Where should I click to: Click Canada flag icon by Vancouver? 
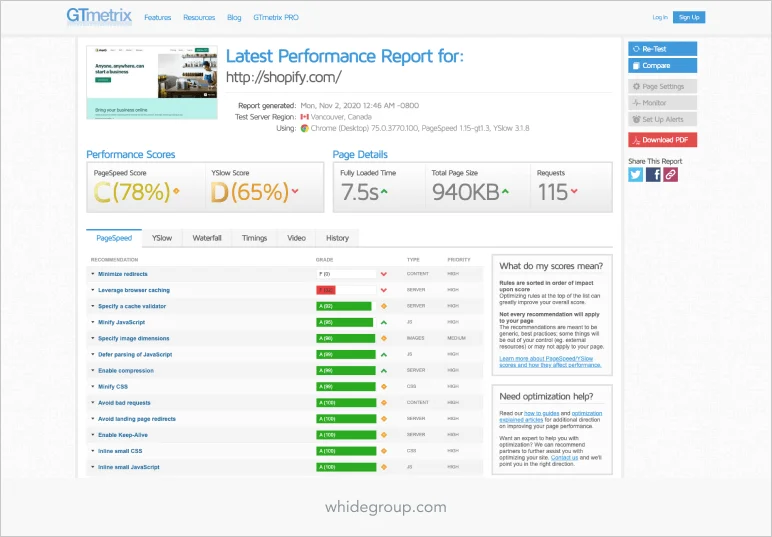[x=305, y=117]
